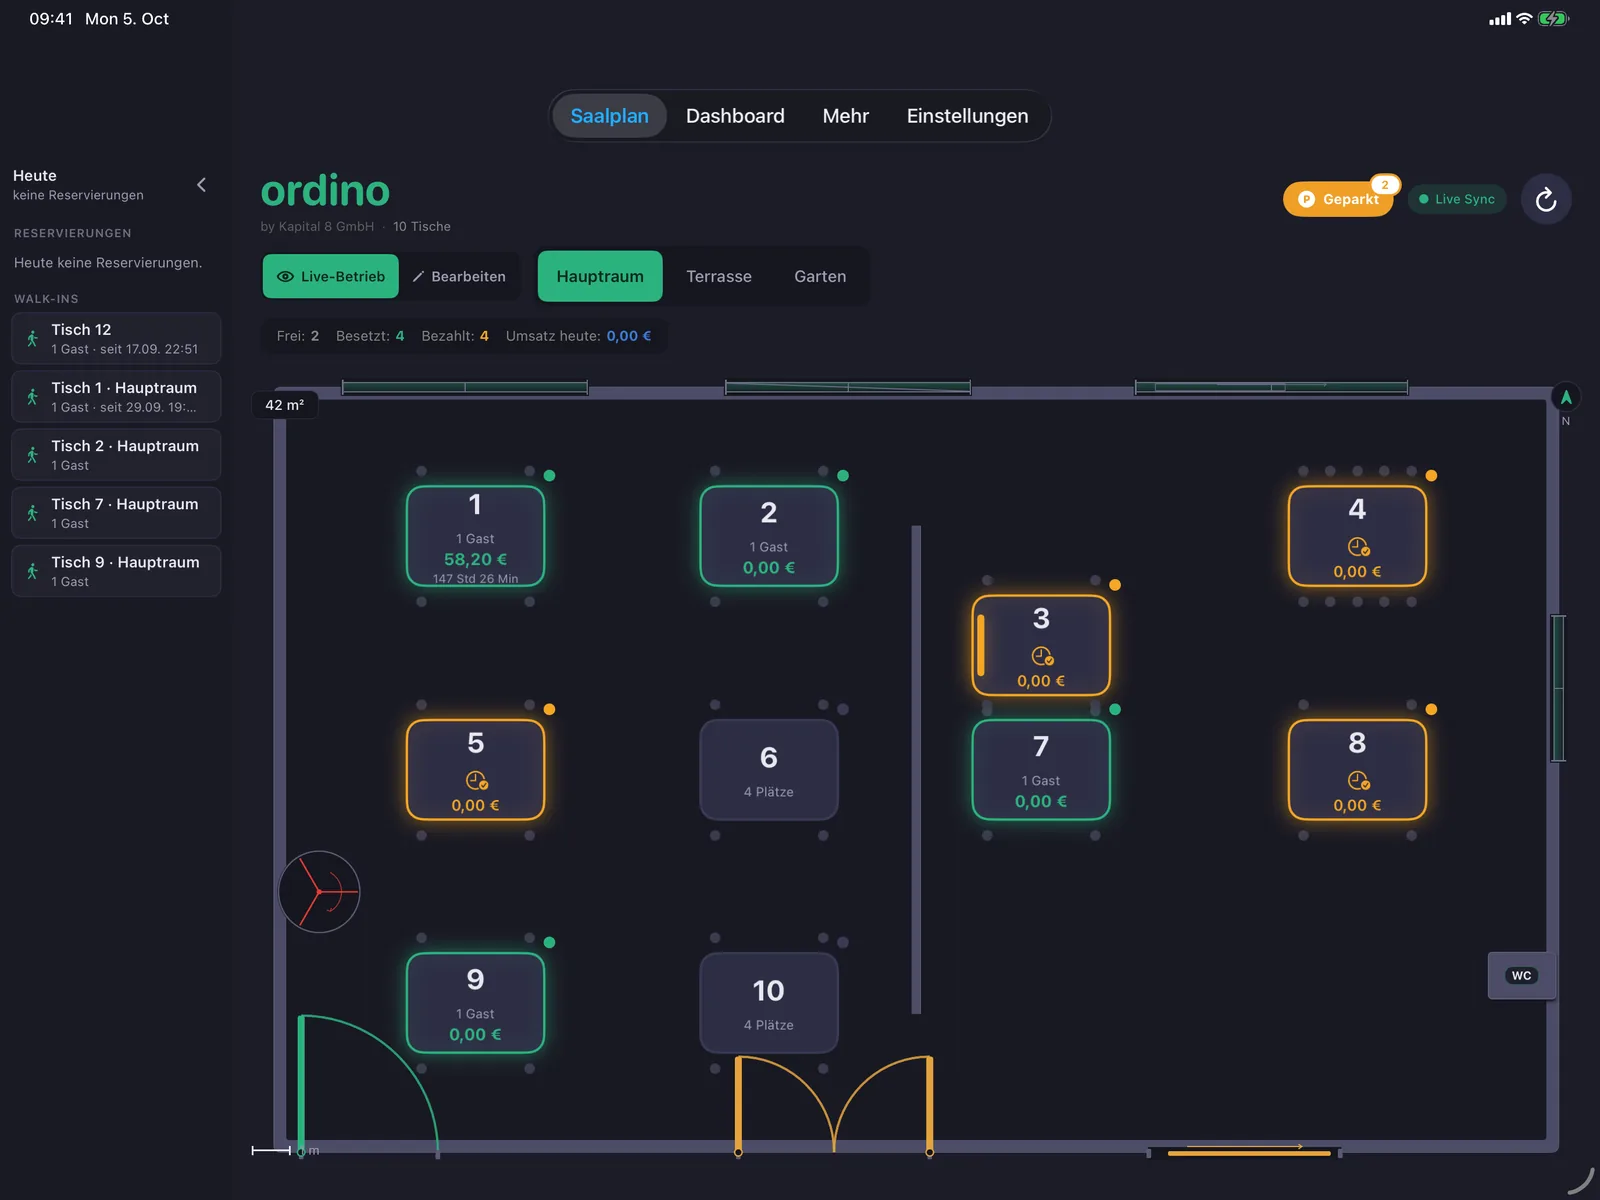Select table 9 on the floor plan
The width and height of the screenshot is (1600, 1200).
(475, 1003)
